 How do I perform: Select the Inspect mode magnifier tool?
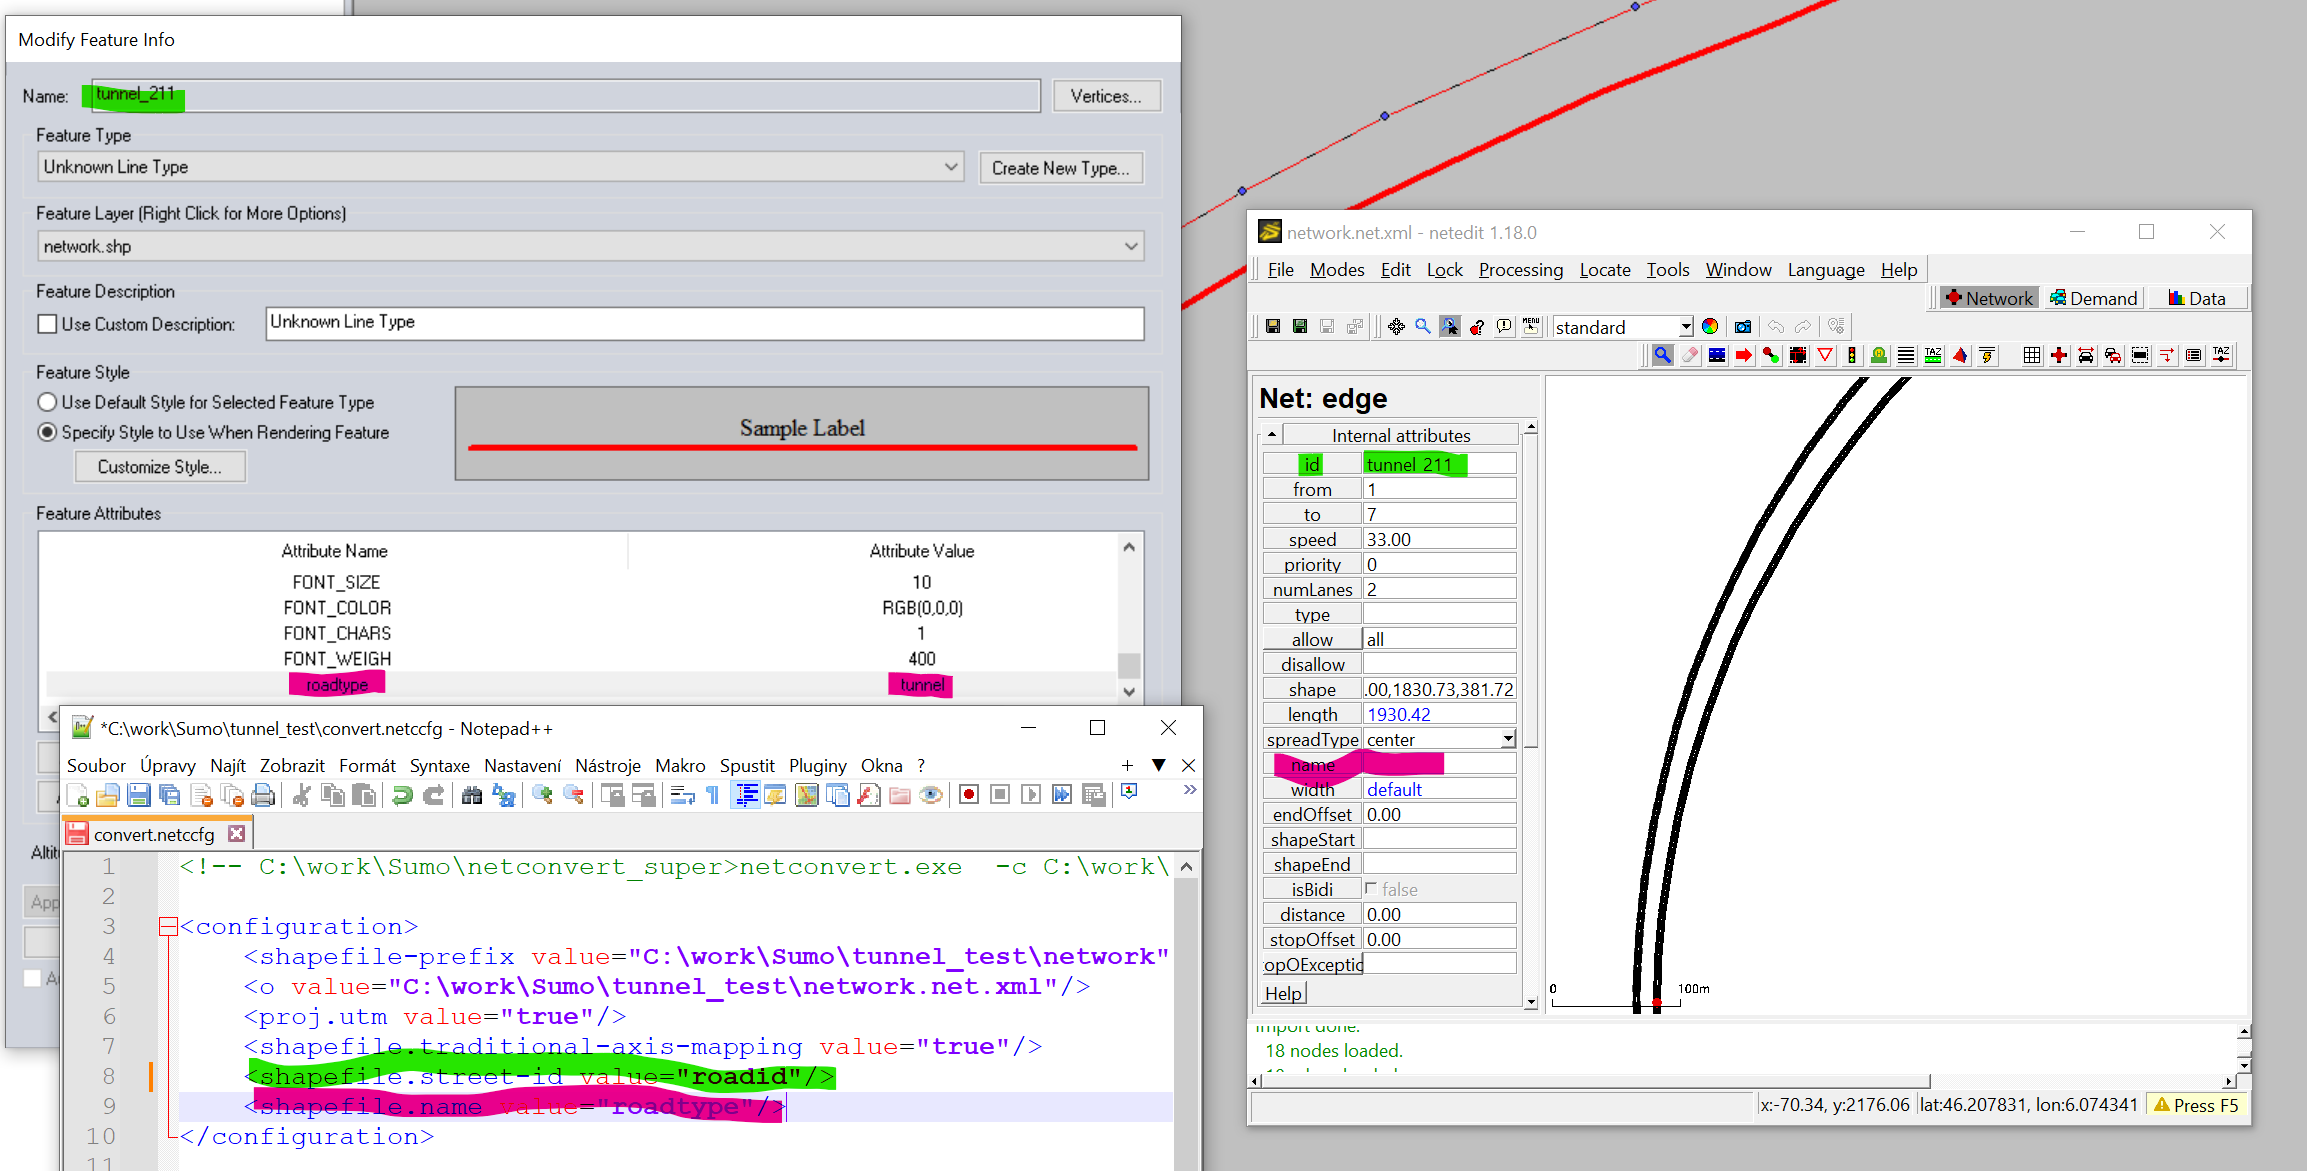point(1662,355)
